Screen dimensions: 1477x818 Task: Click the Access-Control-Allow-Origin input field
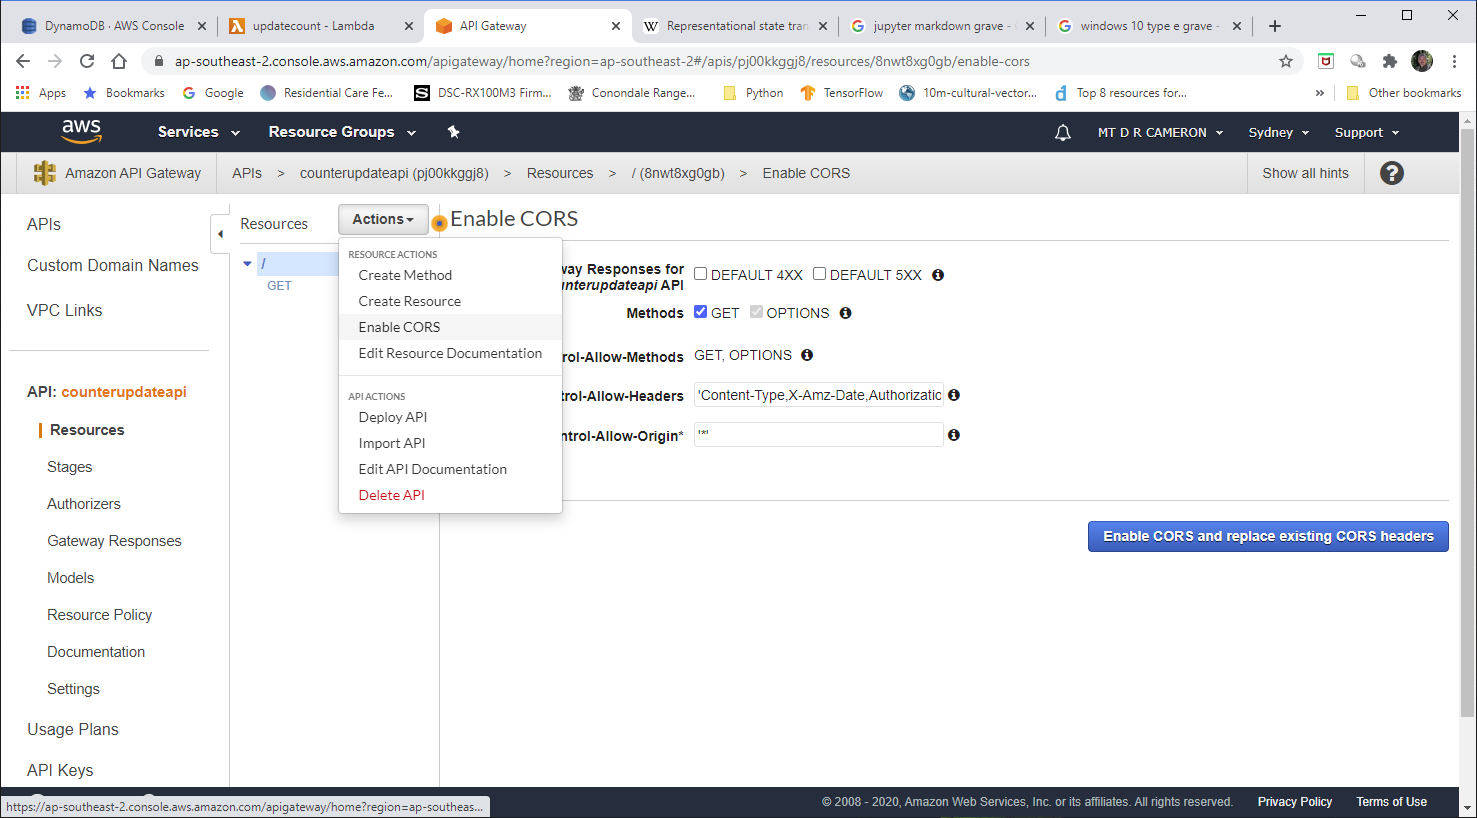tap(819, 434)
